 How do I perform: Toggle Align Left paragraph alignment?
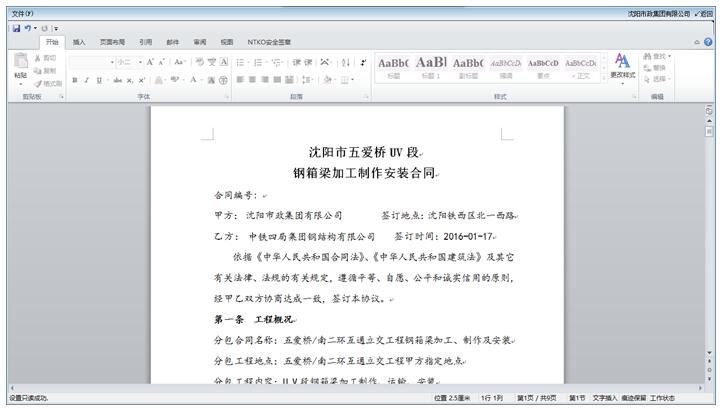tap(240, 80)
